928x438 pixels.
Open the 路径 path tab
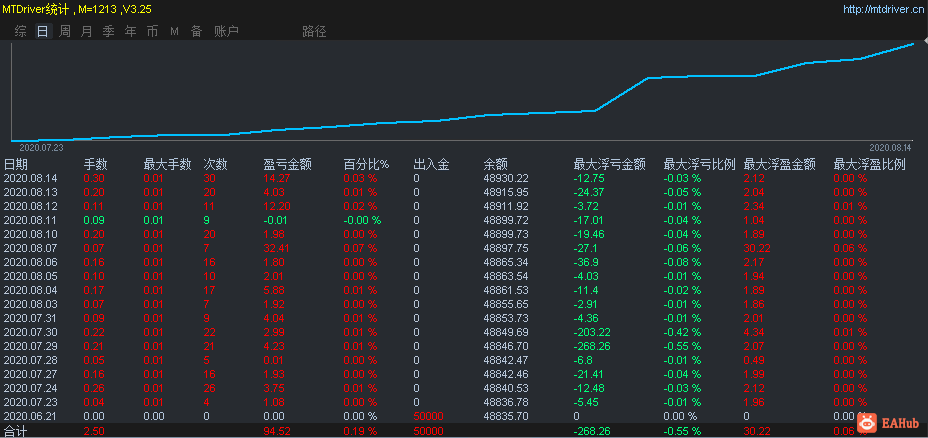click(314, 31)
